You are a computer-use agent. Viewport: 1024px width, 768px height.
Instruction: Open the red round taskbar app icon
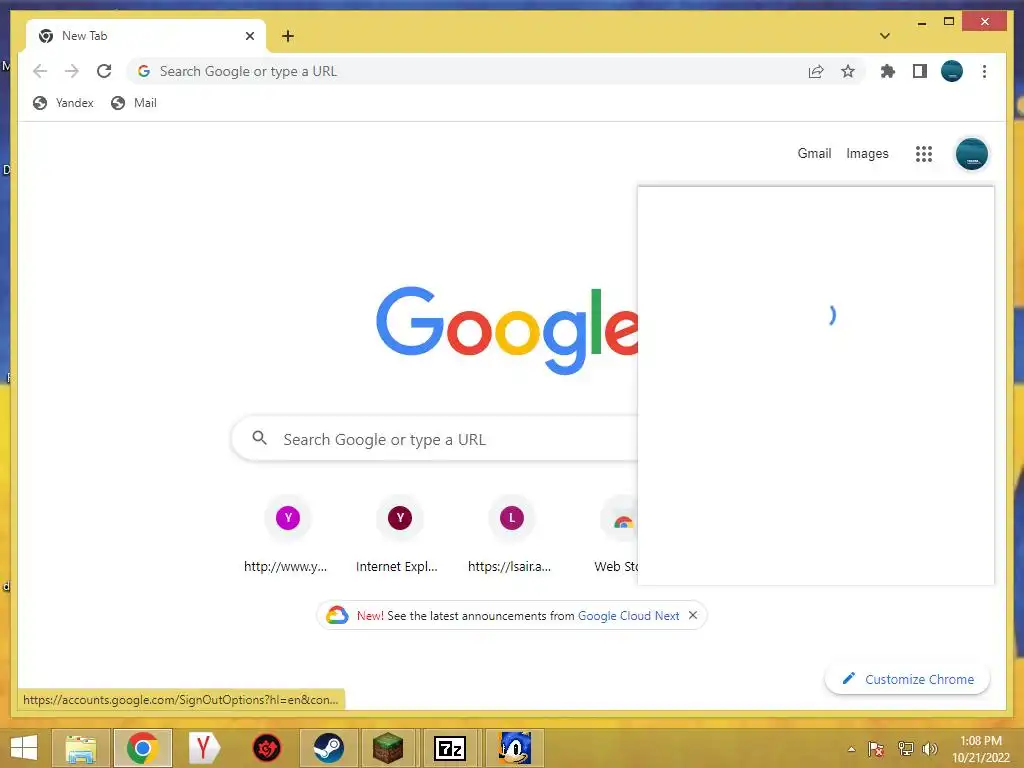[266, 748]
